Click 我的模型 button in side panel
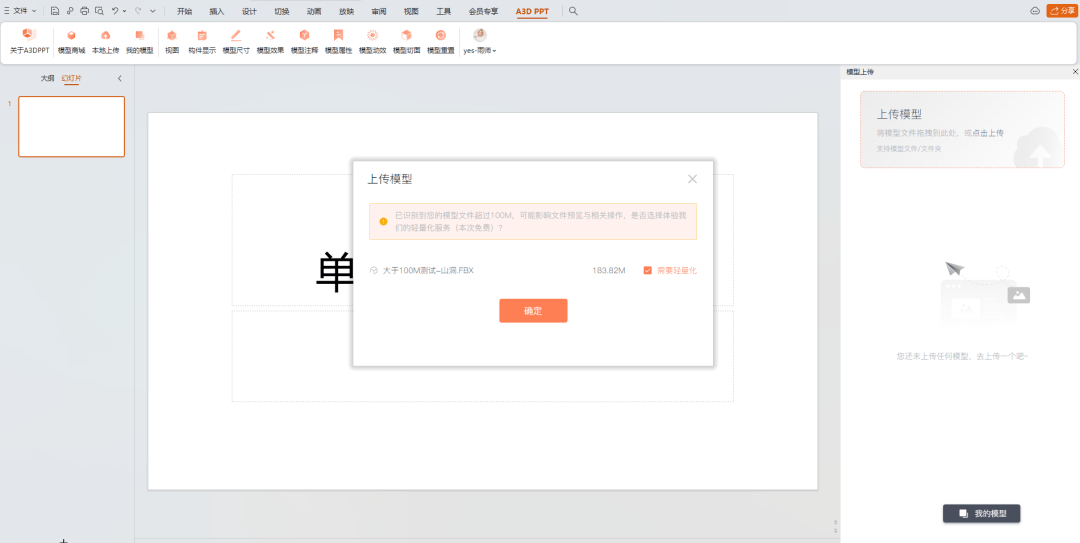 point(982,513)
